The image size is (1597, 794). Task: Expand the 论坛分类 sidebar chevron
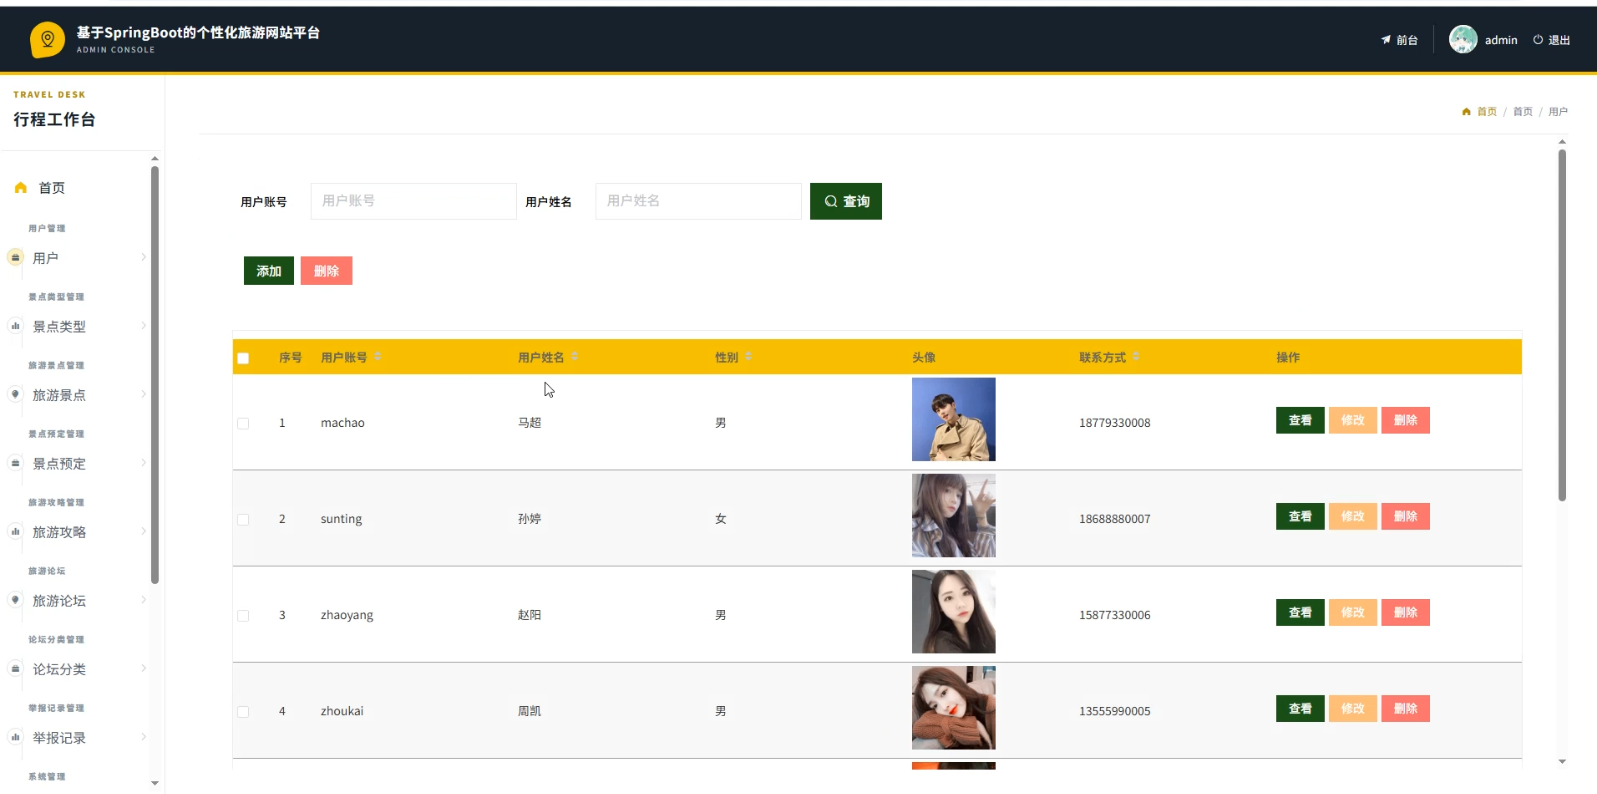(143, 669)
